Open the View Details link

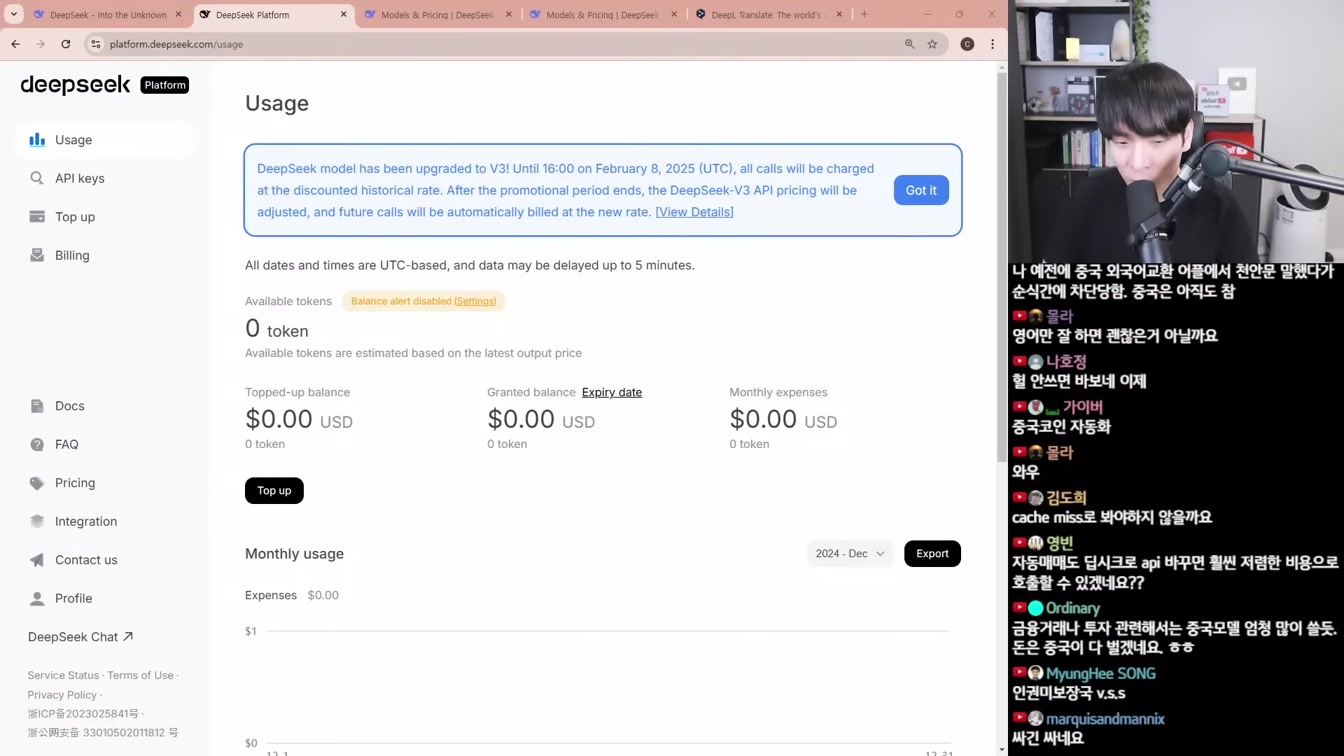click(694, 212)
